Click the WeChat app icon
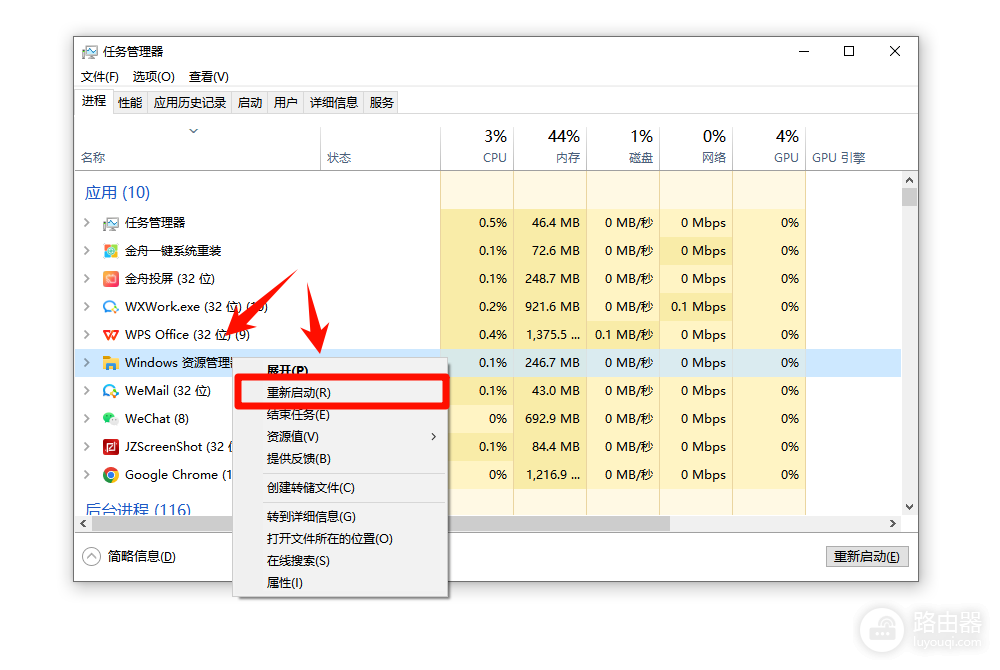The height and width of the screenshot is (670, 1000). point(110,419)
